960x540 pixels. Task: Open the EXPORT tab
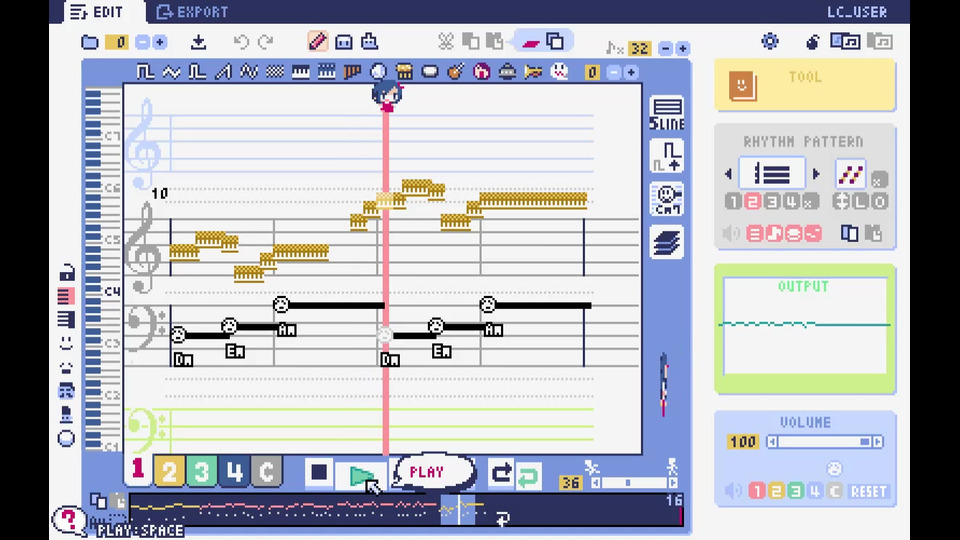pos(192,12)
